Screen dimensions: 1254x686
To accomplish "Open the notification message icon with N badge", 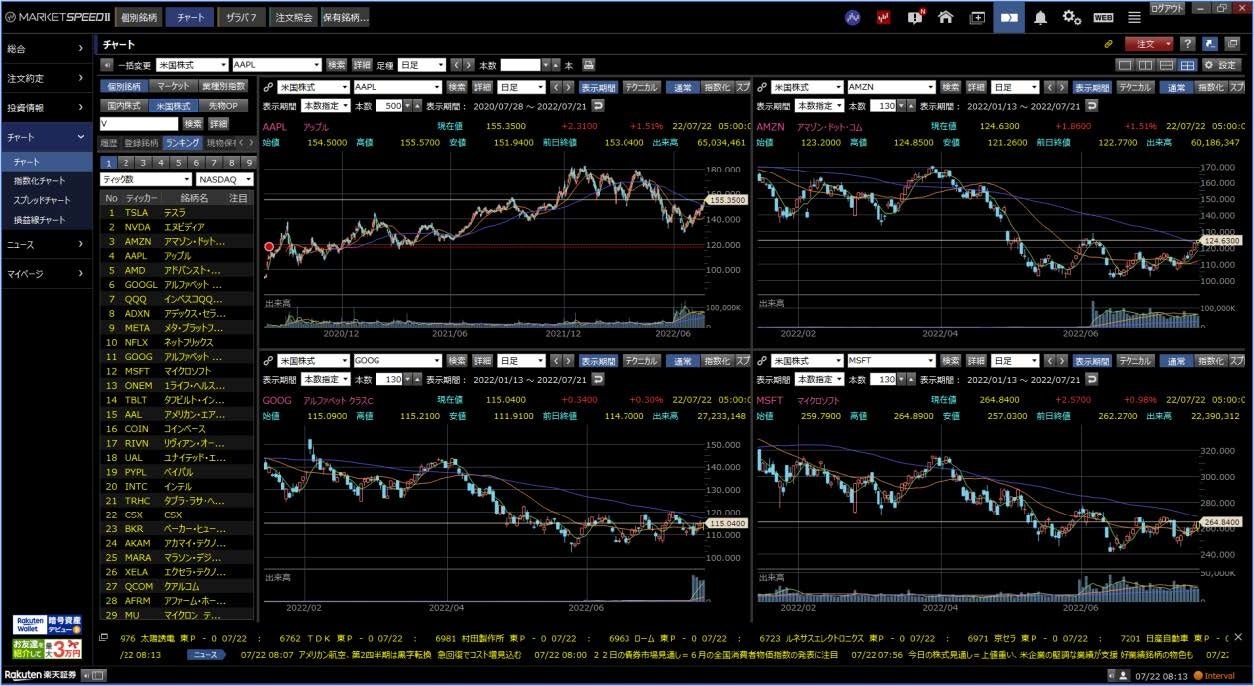I will (915, 17).
